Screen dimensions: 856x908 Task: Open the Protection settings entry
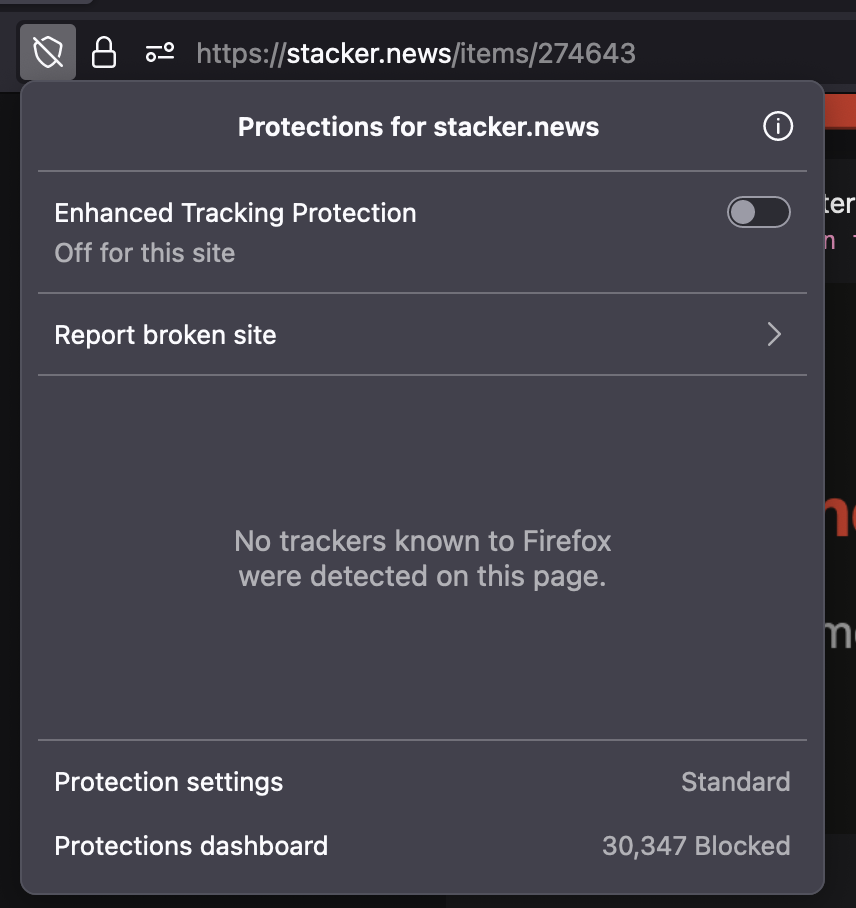tap(168, 782)
